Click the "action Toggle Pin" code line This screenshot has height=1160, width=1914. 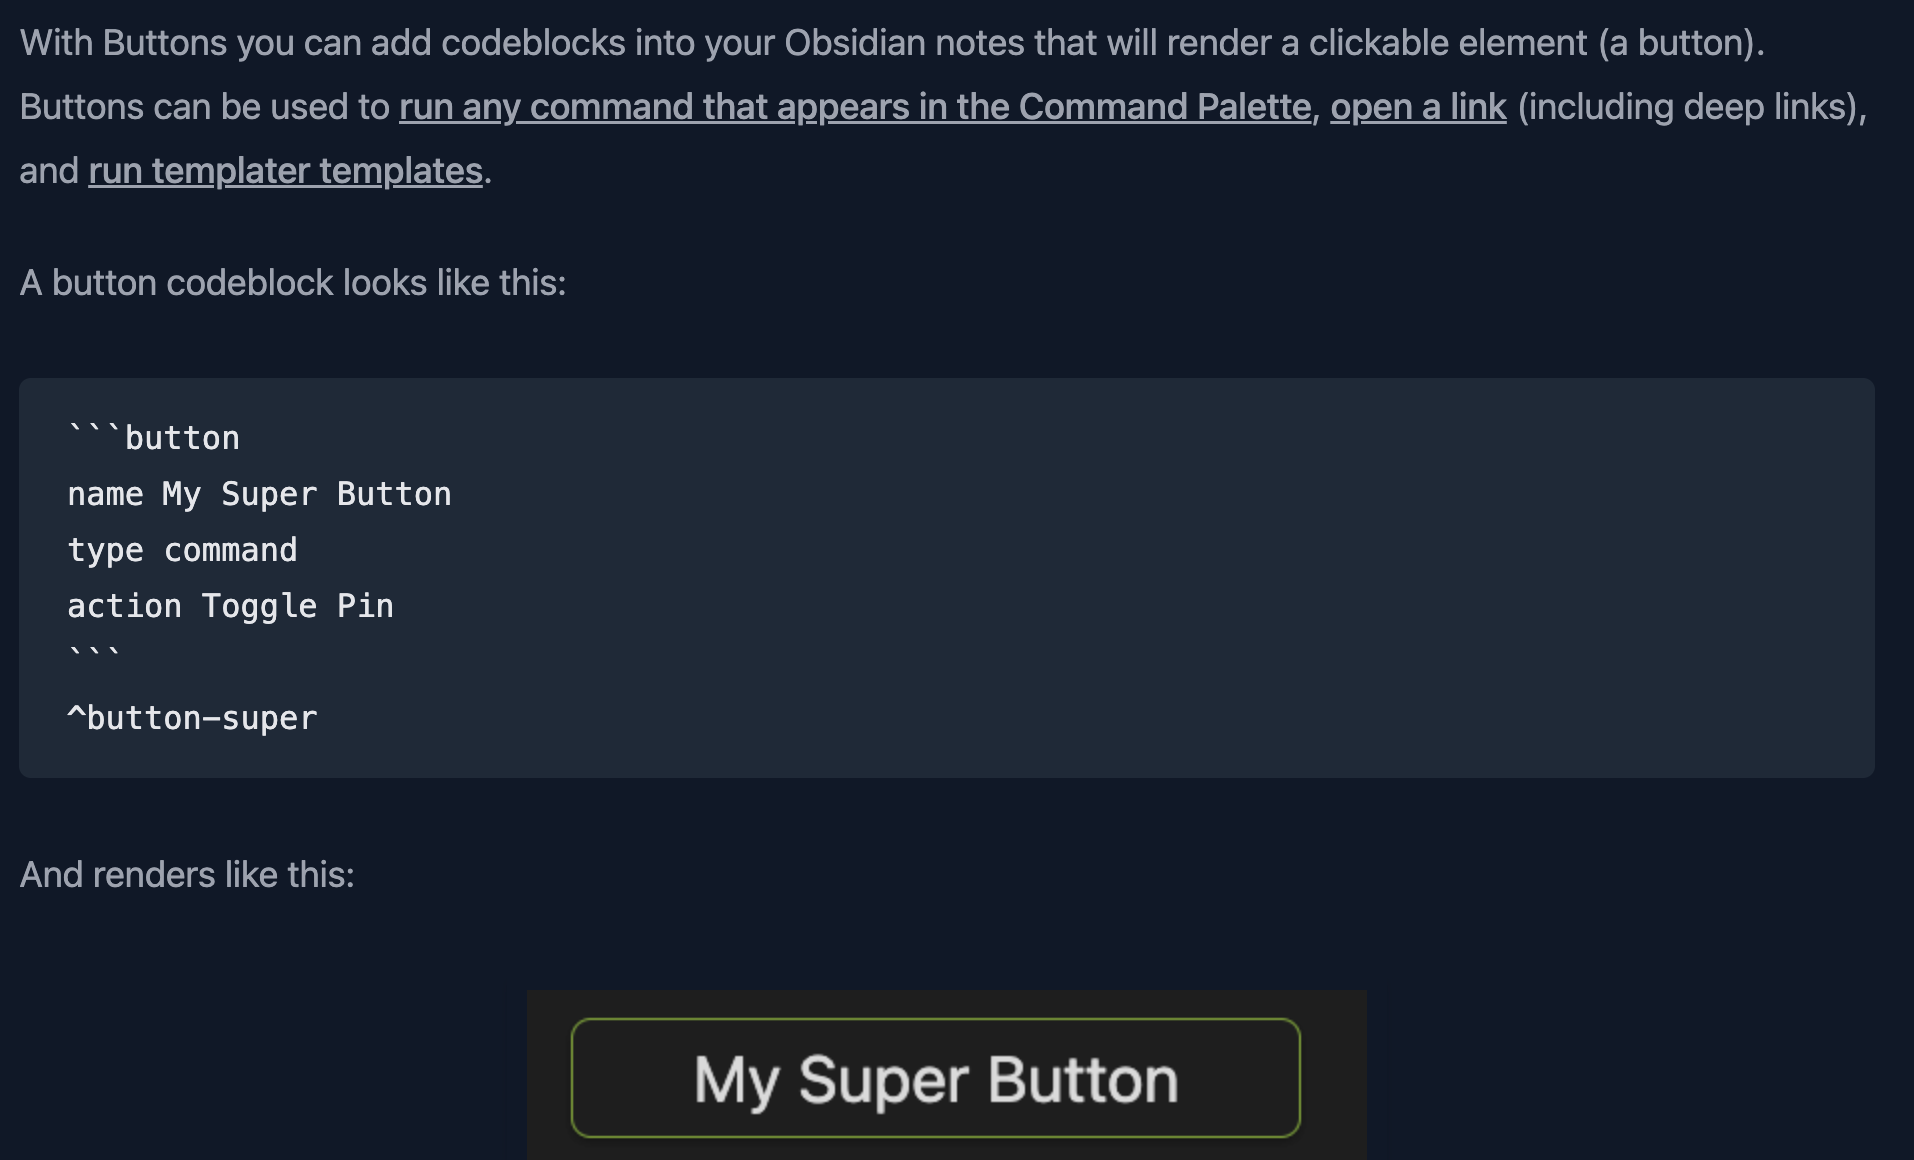coord(230,606)
